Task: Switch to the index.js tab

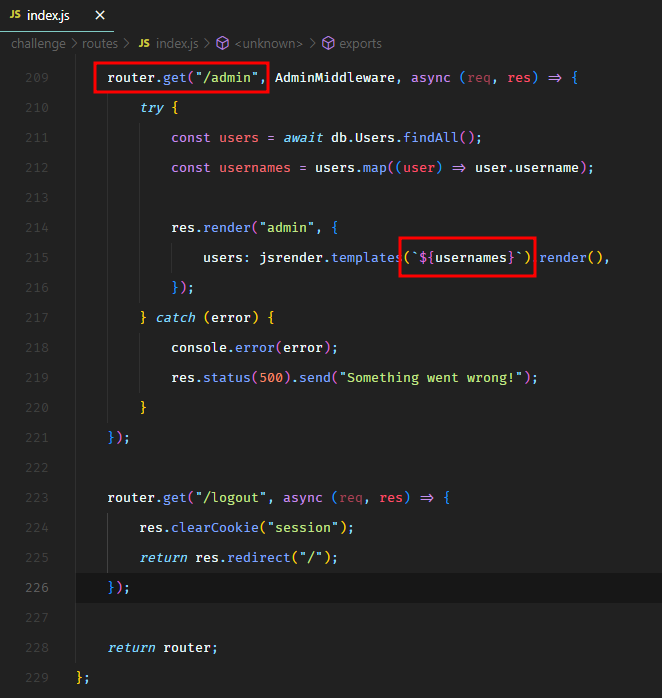Action: click(48, 16)
